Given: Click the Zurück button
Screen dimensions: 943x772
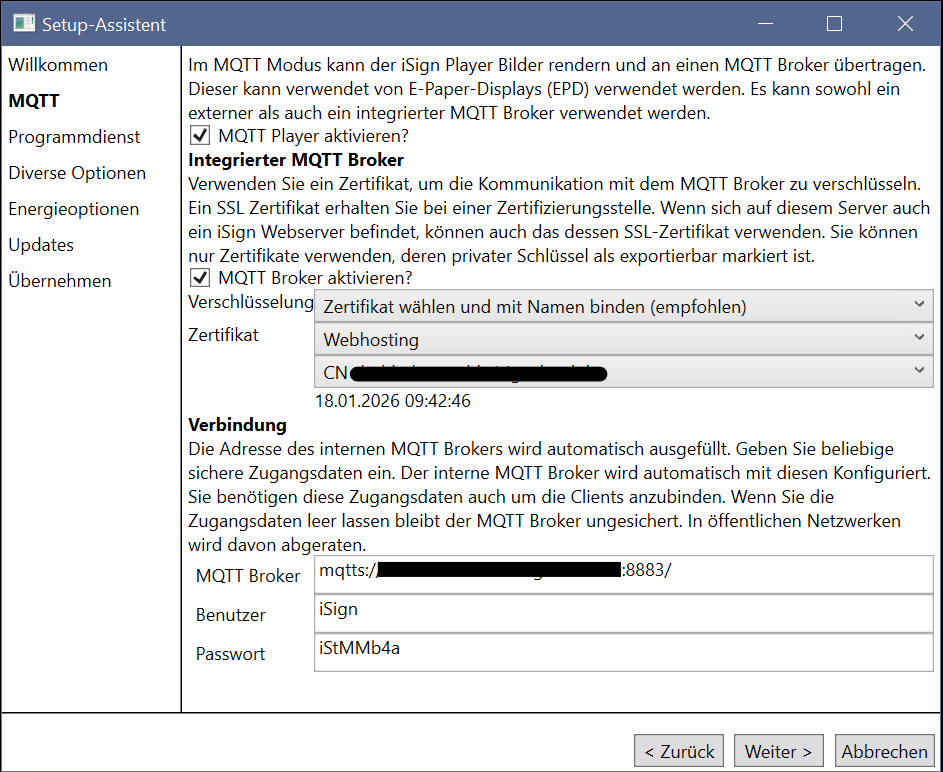Looking at the screenshot, I should [x=679, y=751].
